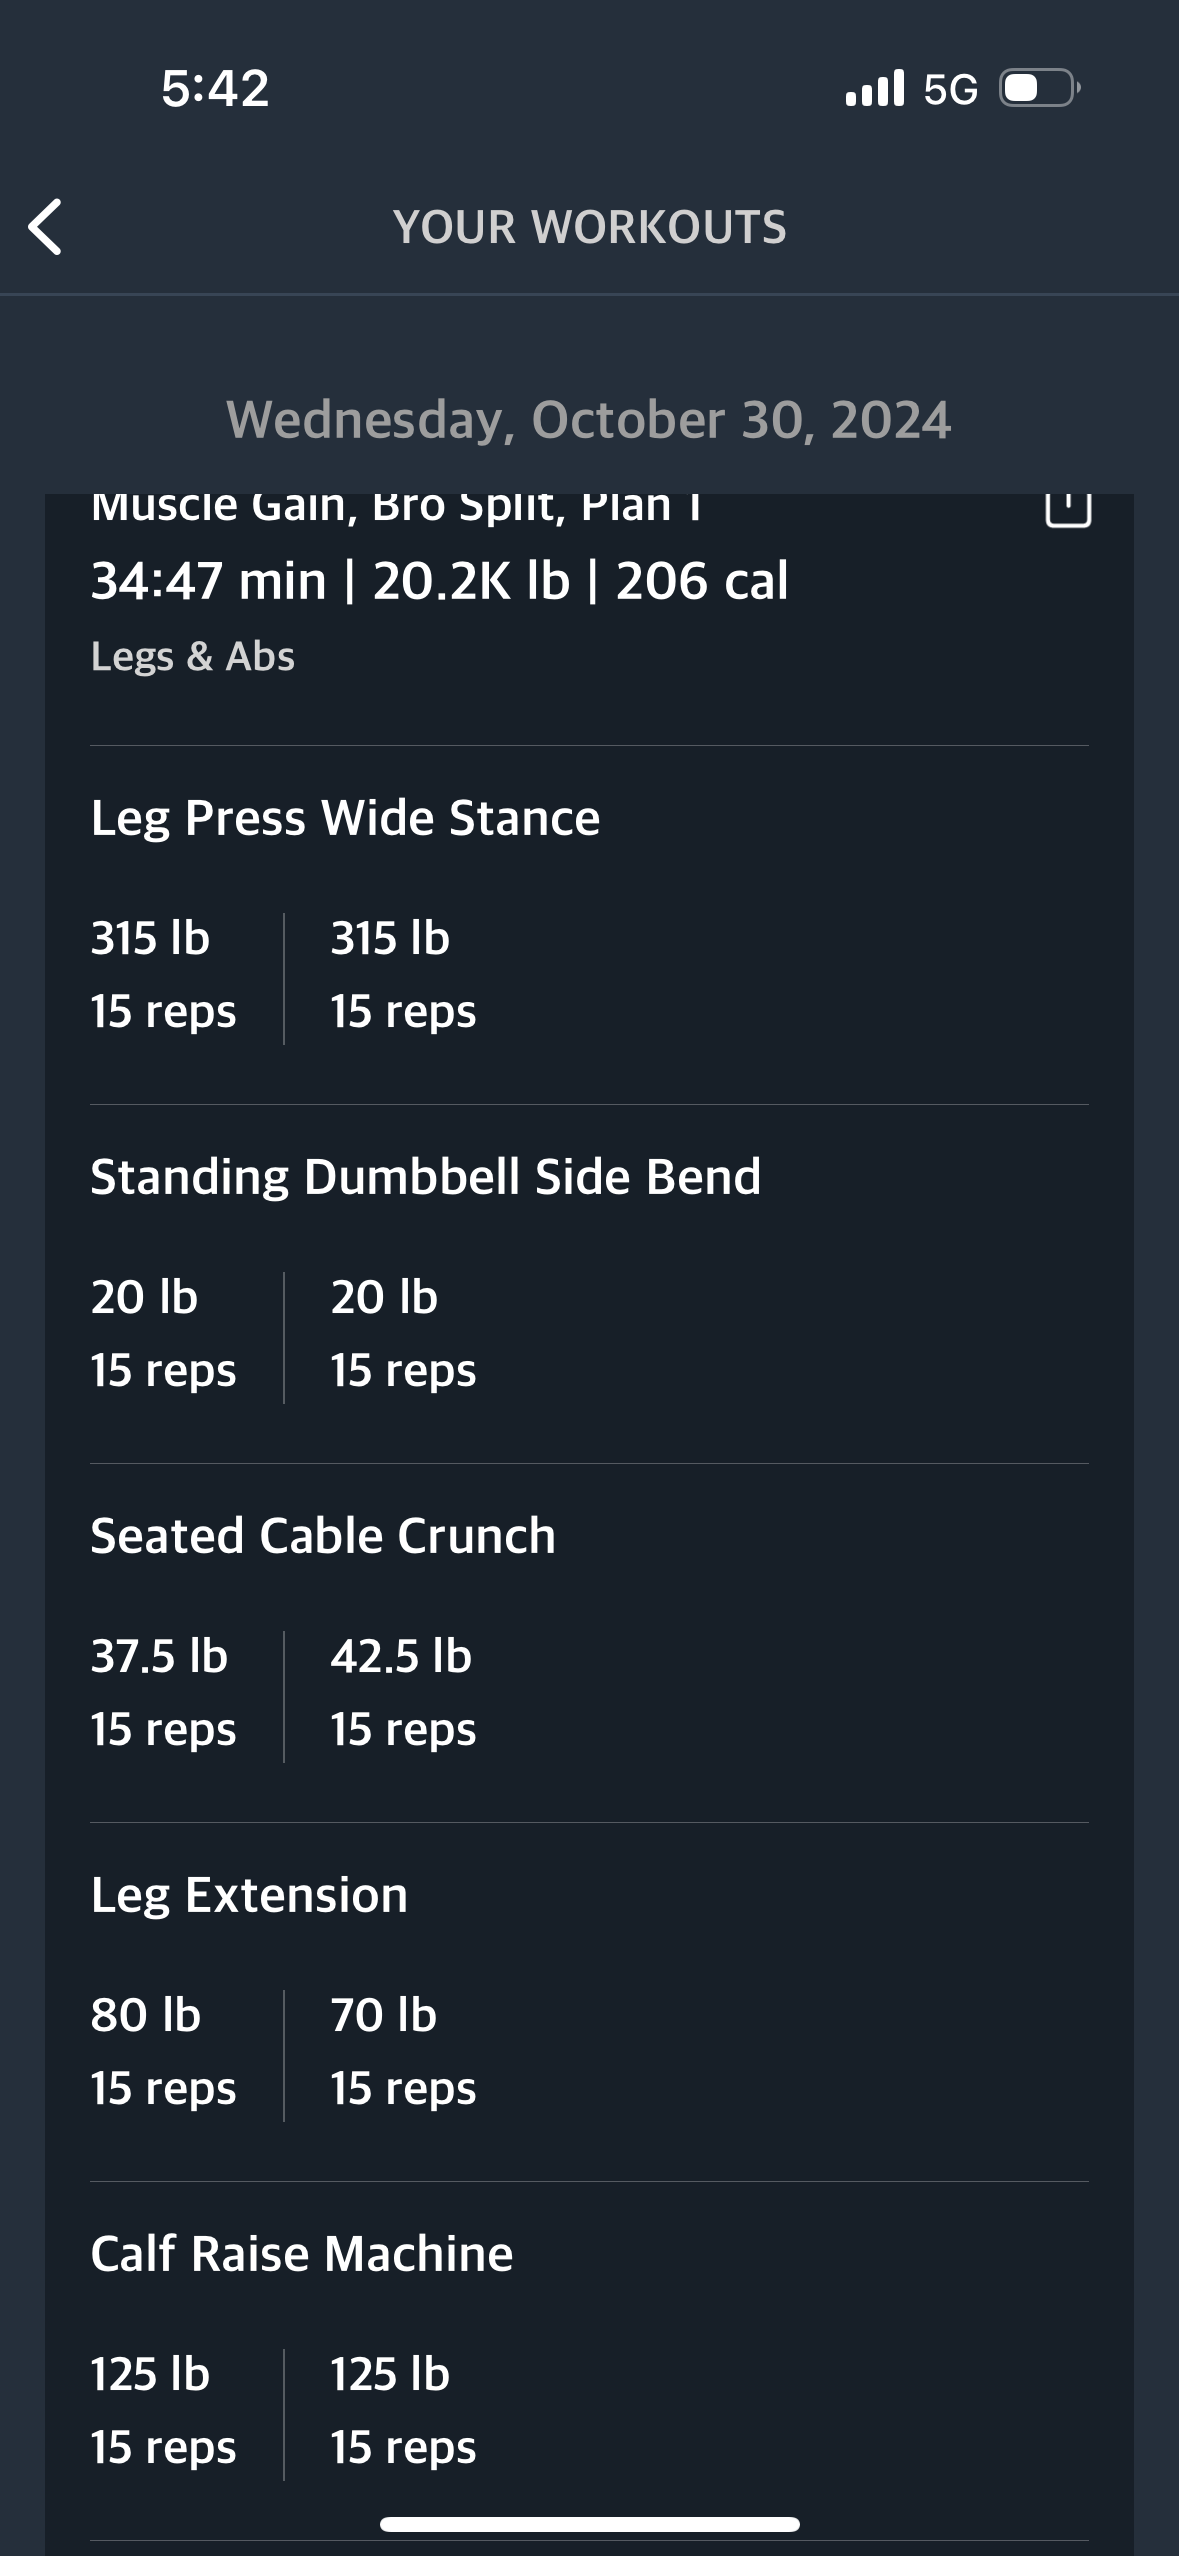
Task: Open the Calf Raise Machine exercise
Action: (x=302, y=2253)
